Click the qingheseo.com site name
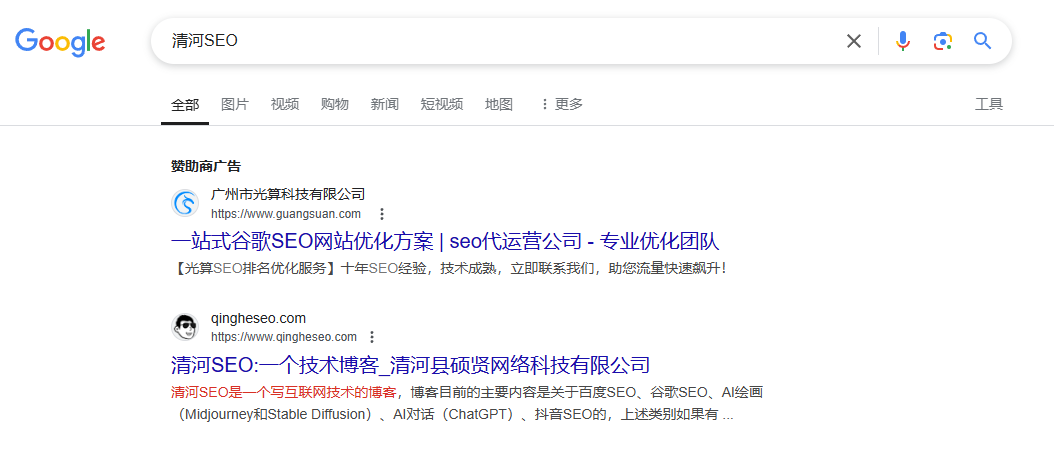 [258, 318]
